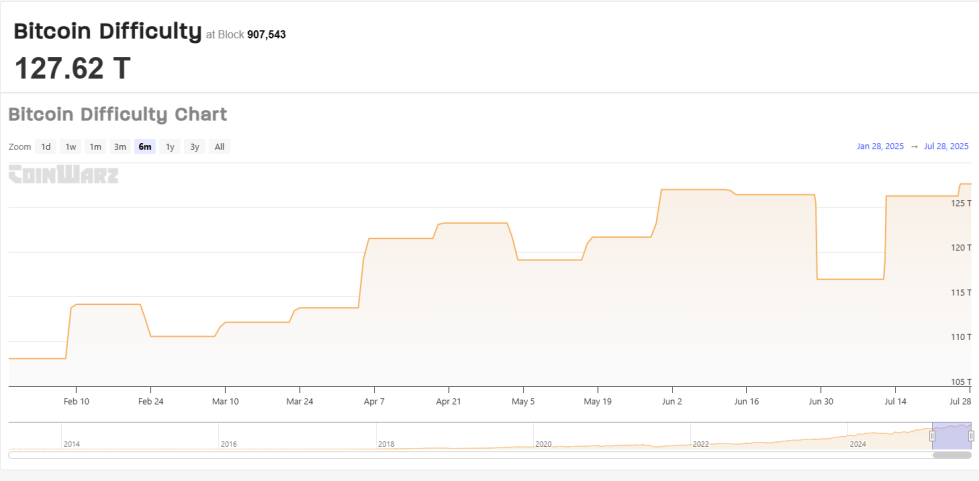
Task: Click the navigator's left range handle
Action: coord(932,436)
